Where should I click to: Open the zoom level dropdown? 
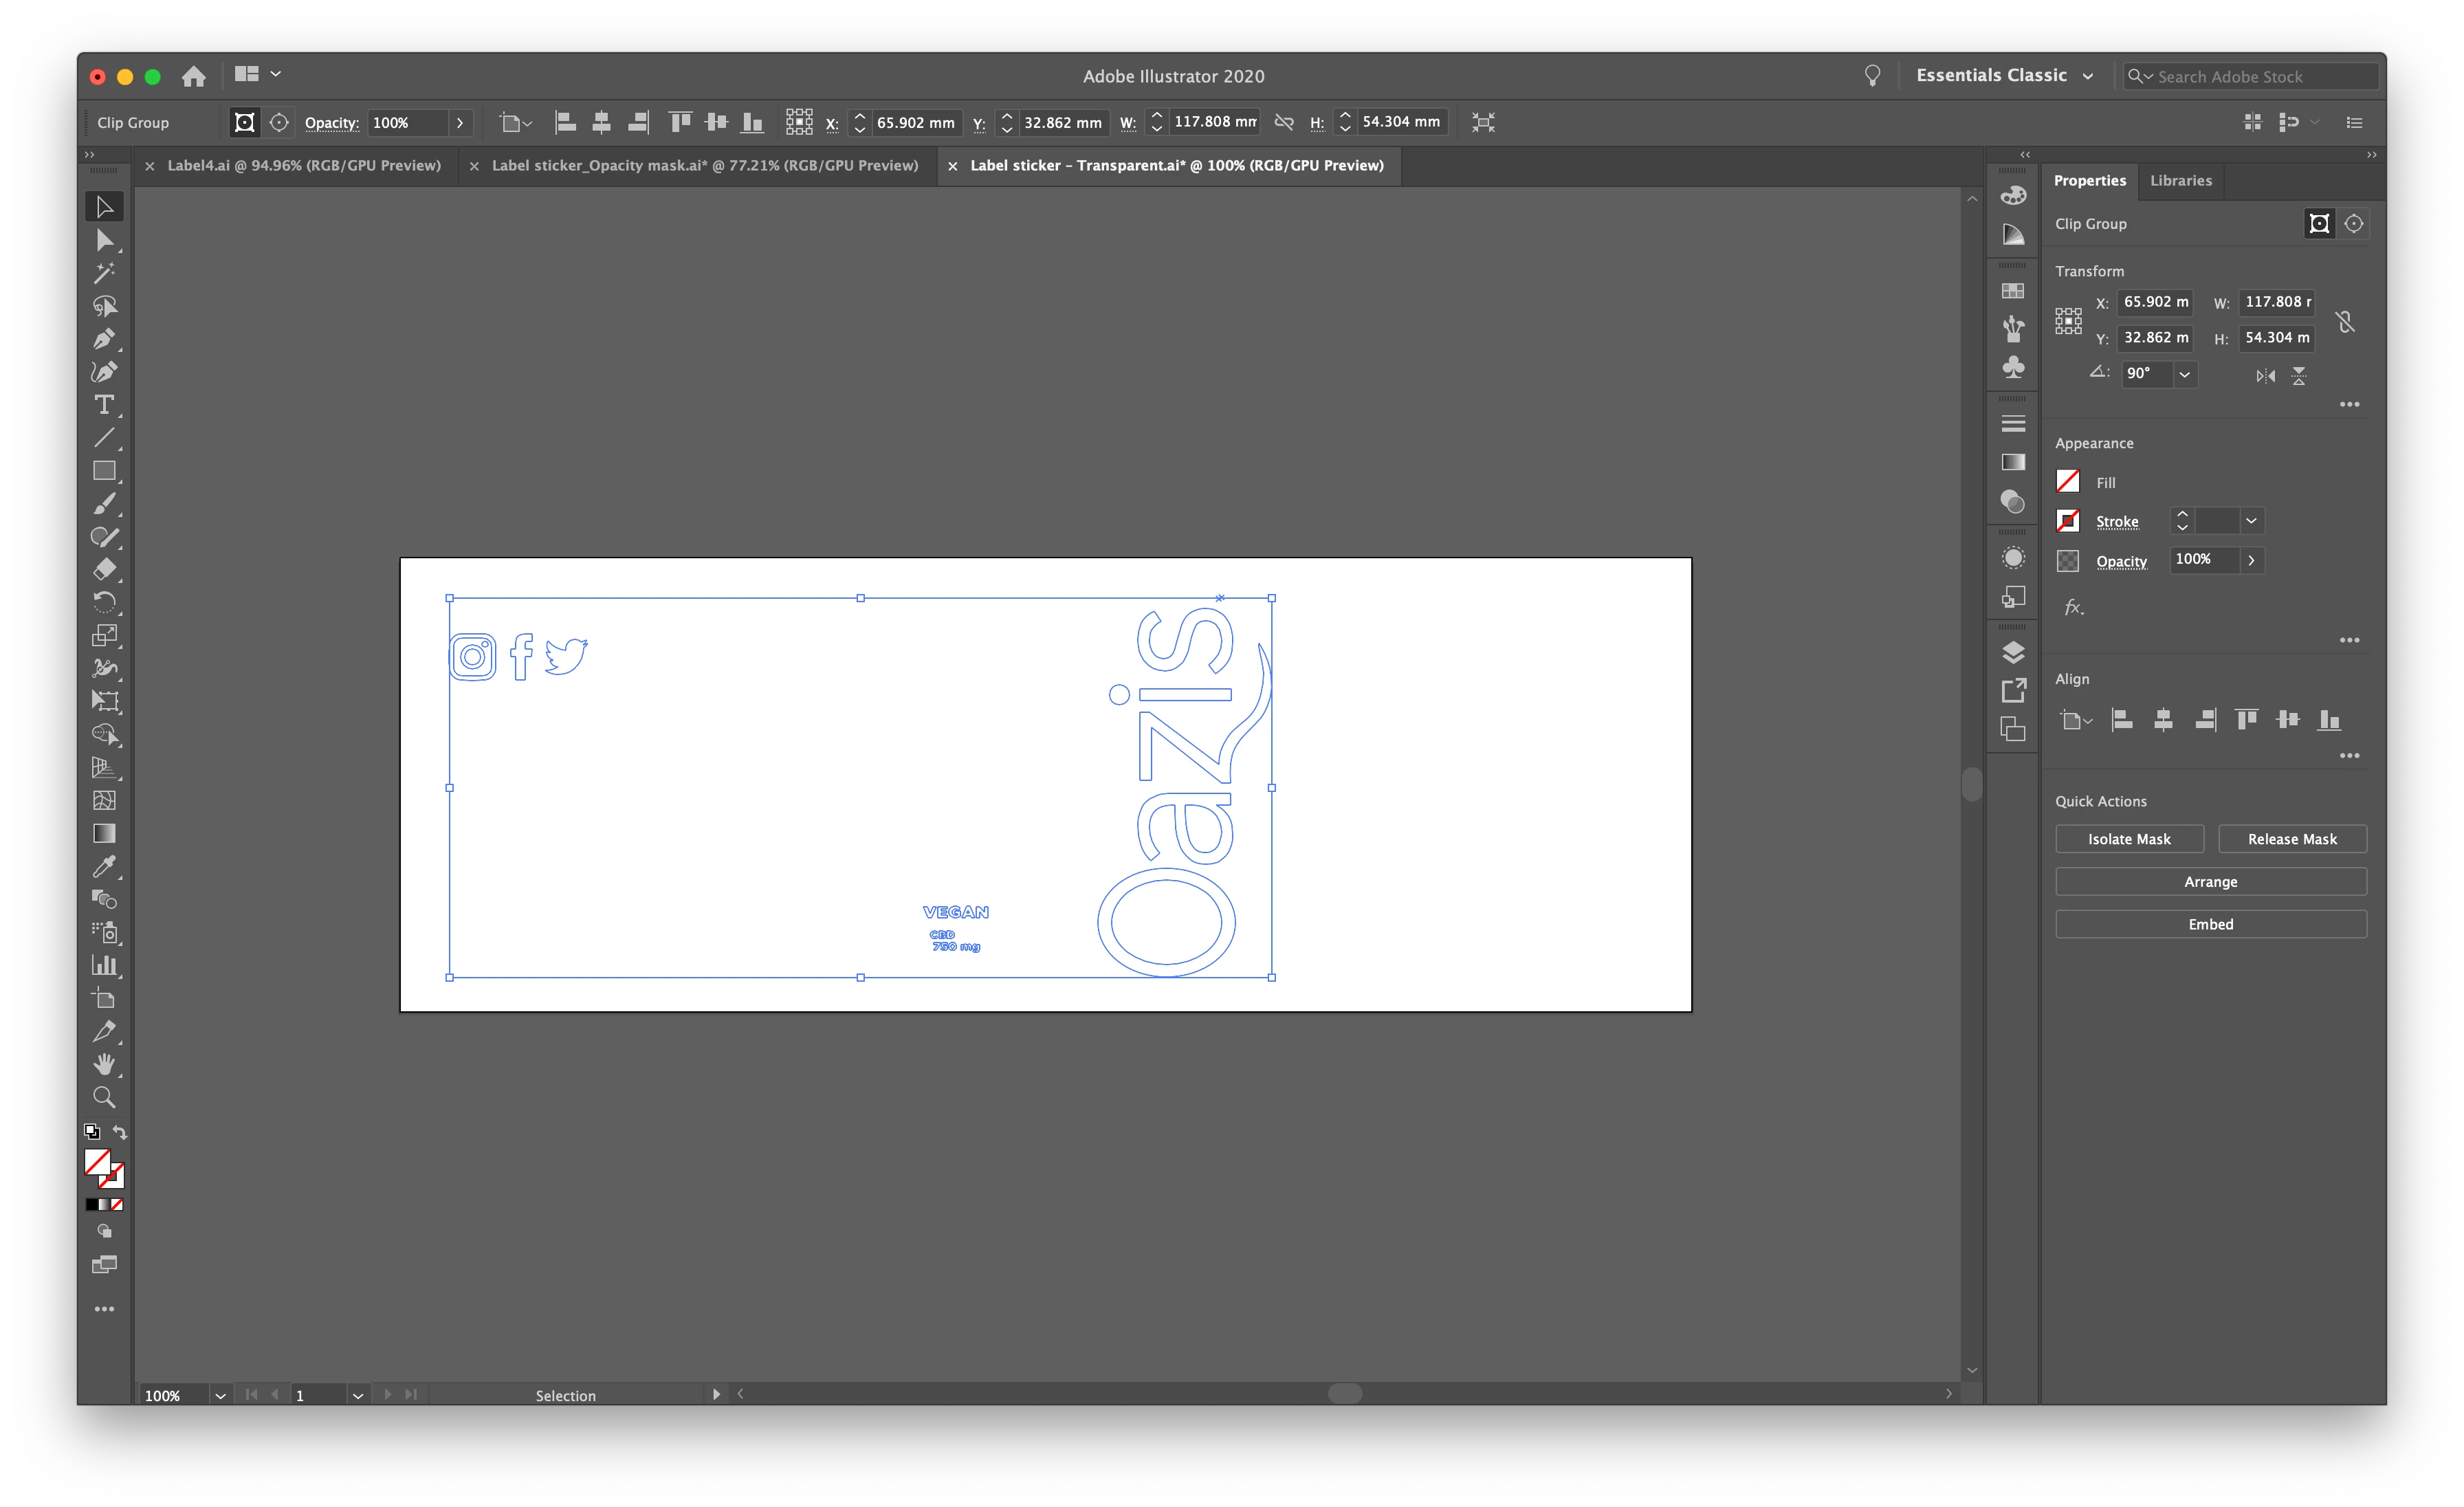pos(220,1395)
